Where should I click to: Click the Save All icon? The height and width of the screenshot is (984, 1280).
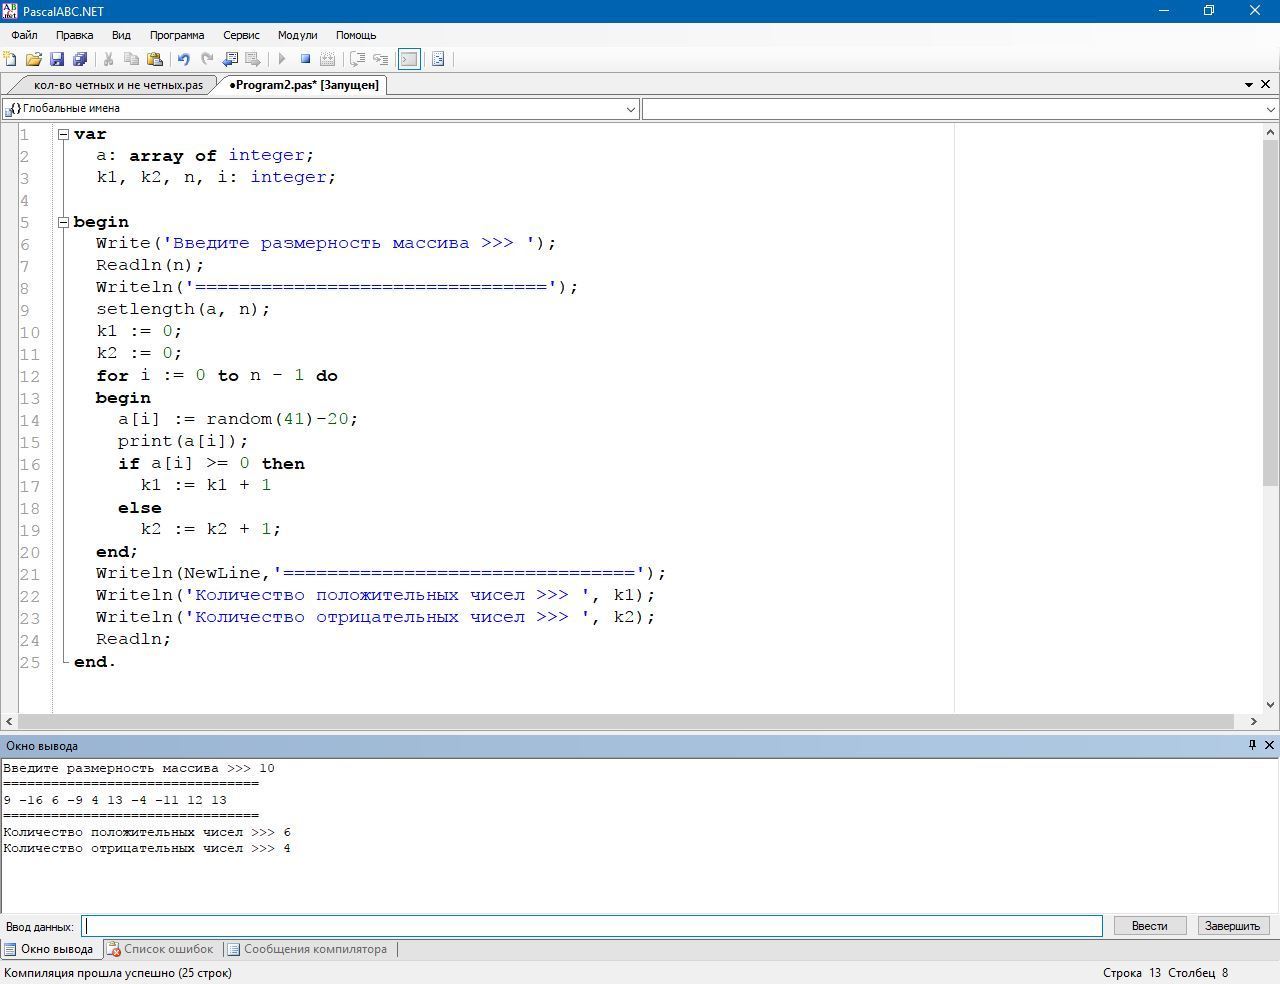(x=80, y=59)
